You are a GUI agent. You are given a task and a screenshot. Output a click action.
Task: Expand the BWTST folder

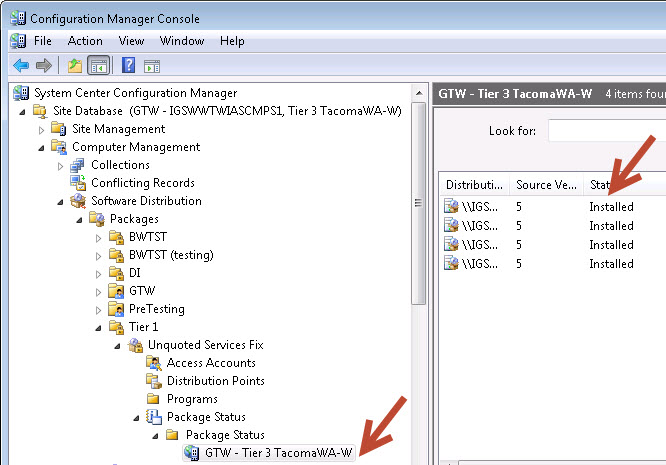[x=99, y=238]
